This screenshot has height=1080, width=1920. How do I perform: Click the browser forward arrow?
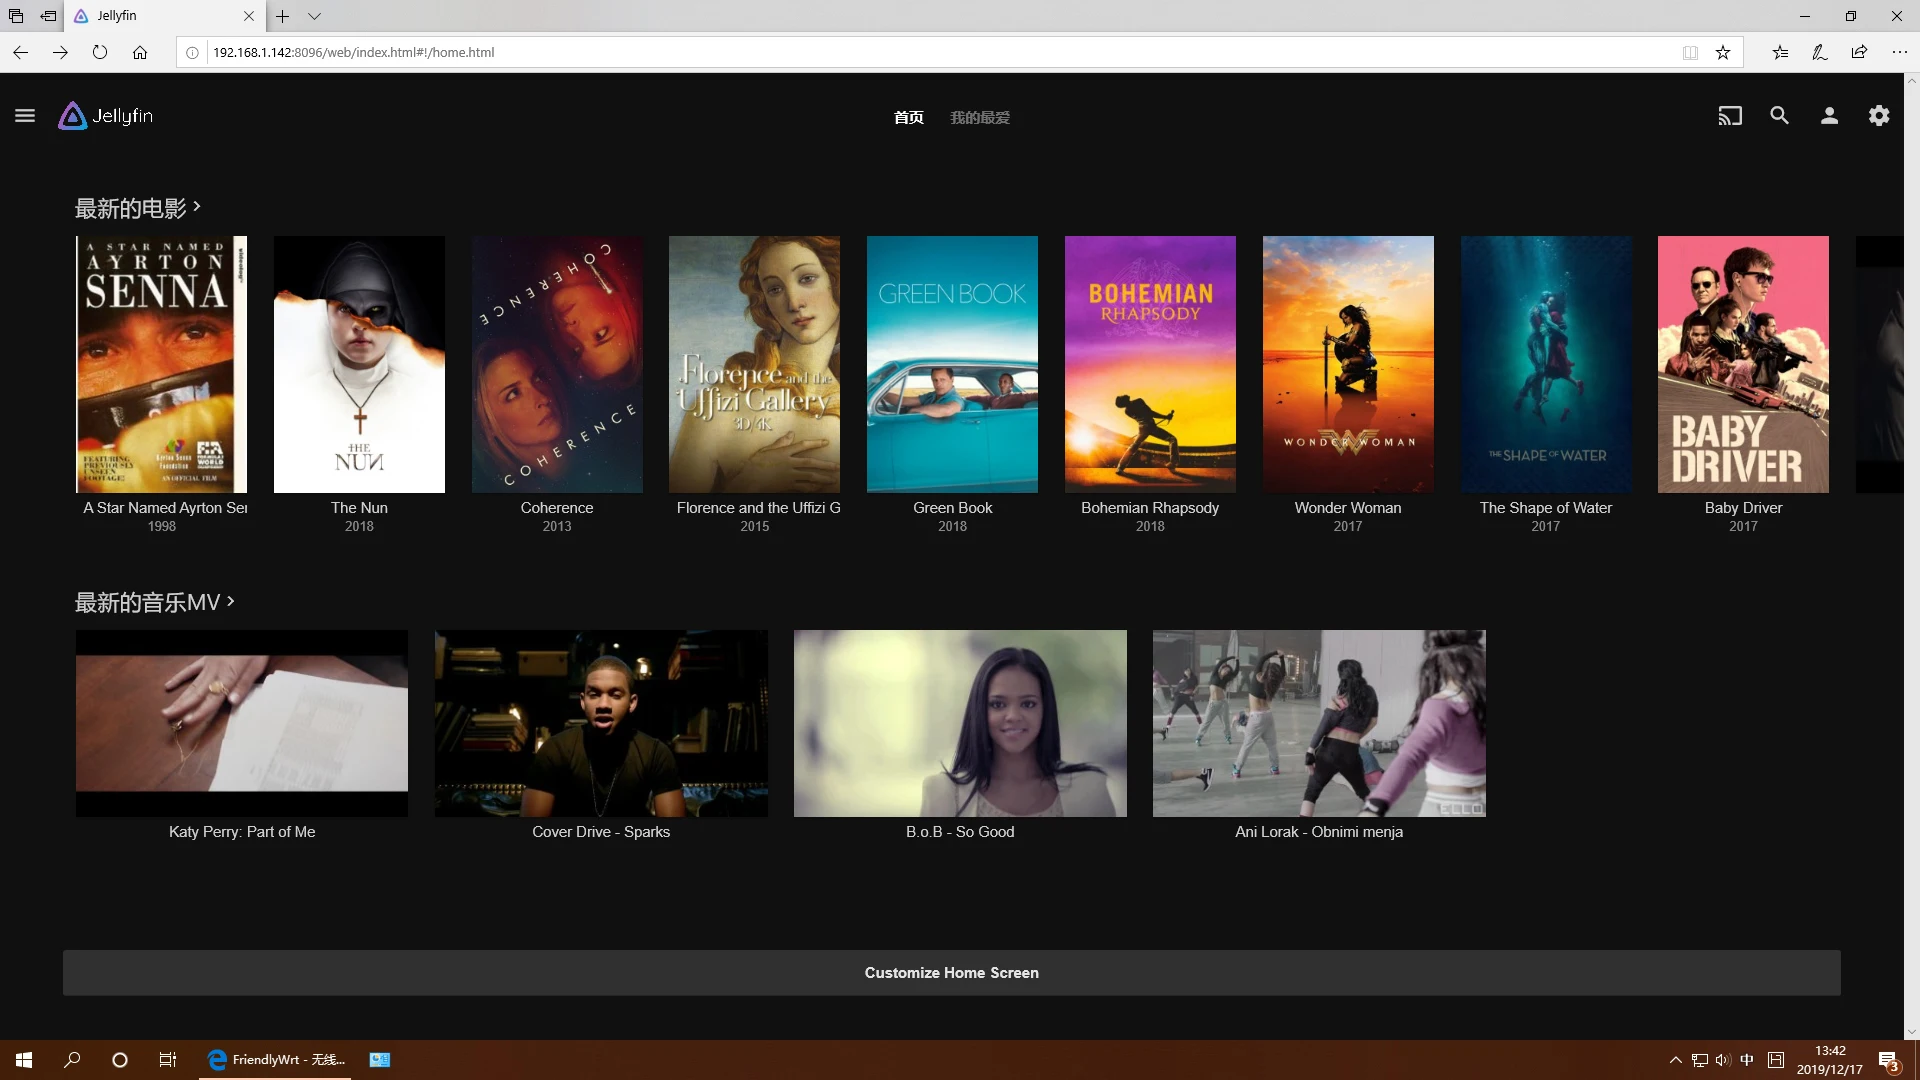click(60, 52)
